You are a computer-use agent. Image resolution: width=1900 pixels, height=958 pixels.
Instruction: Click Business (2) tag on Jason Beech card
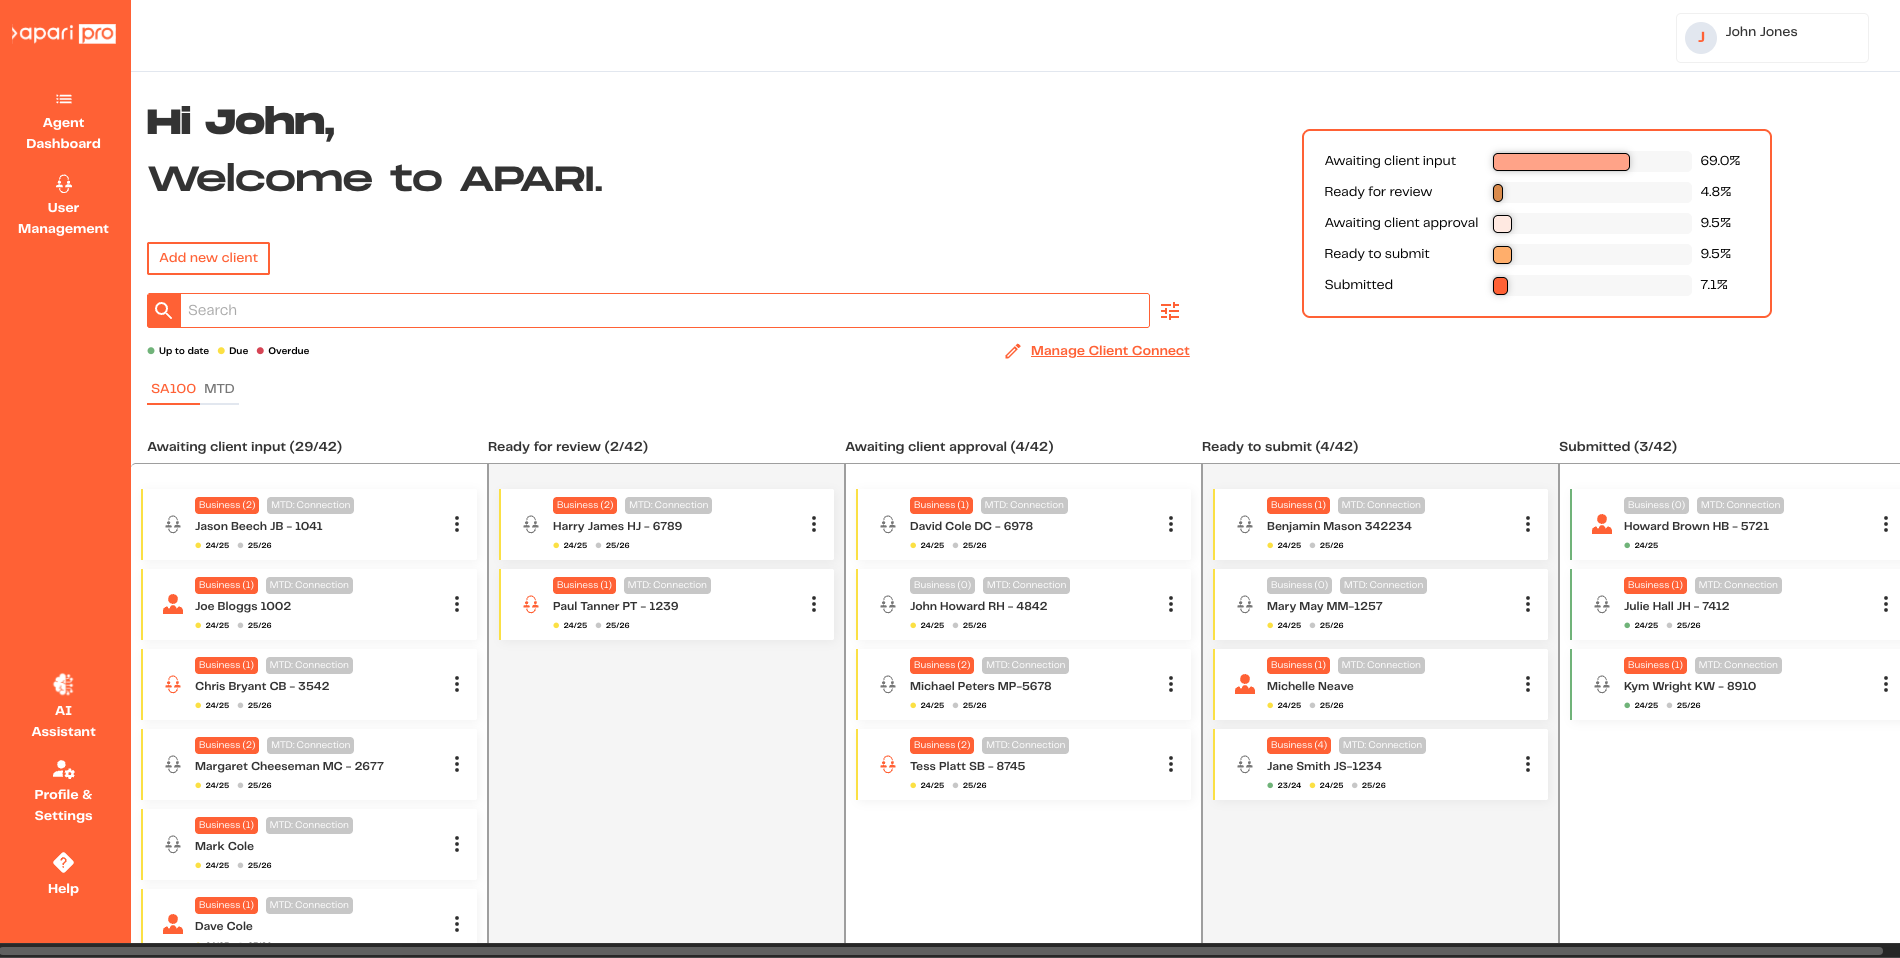point(227,505)
